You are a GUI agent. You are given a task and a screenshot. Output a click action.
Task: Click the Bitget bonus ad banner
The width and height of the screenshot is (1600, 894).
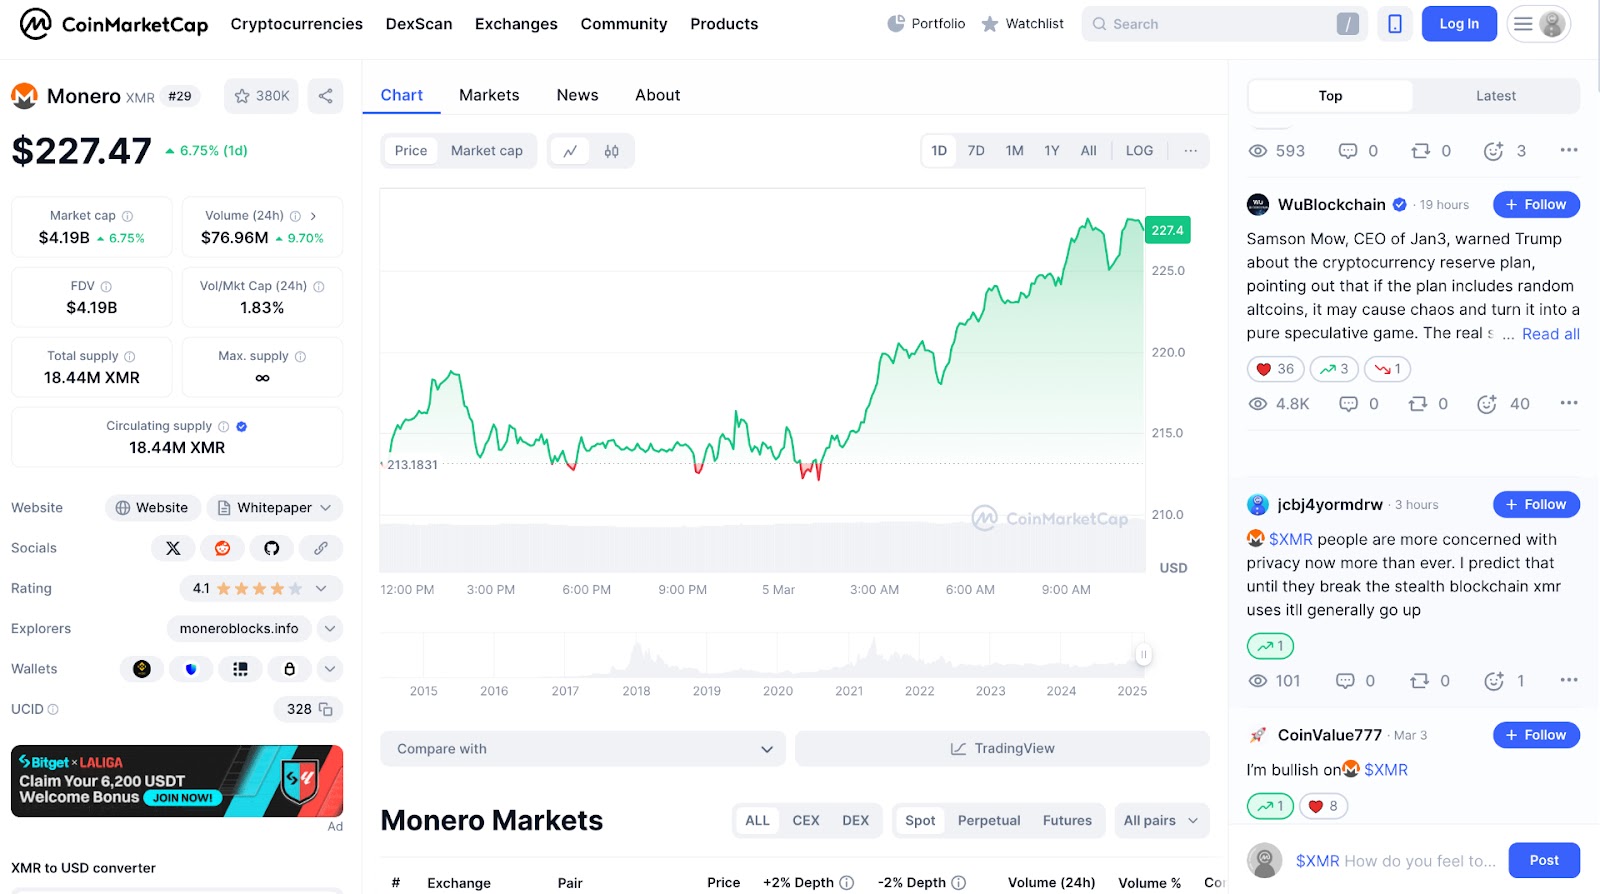[177, 781]
